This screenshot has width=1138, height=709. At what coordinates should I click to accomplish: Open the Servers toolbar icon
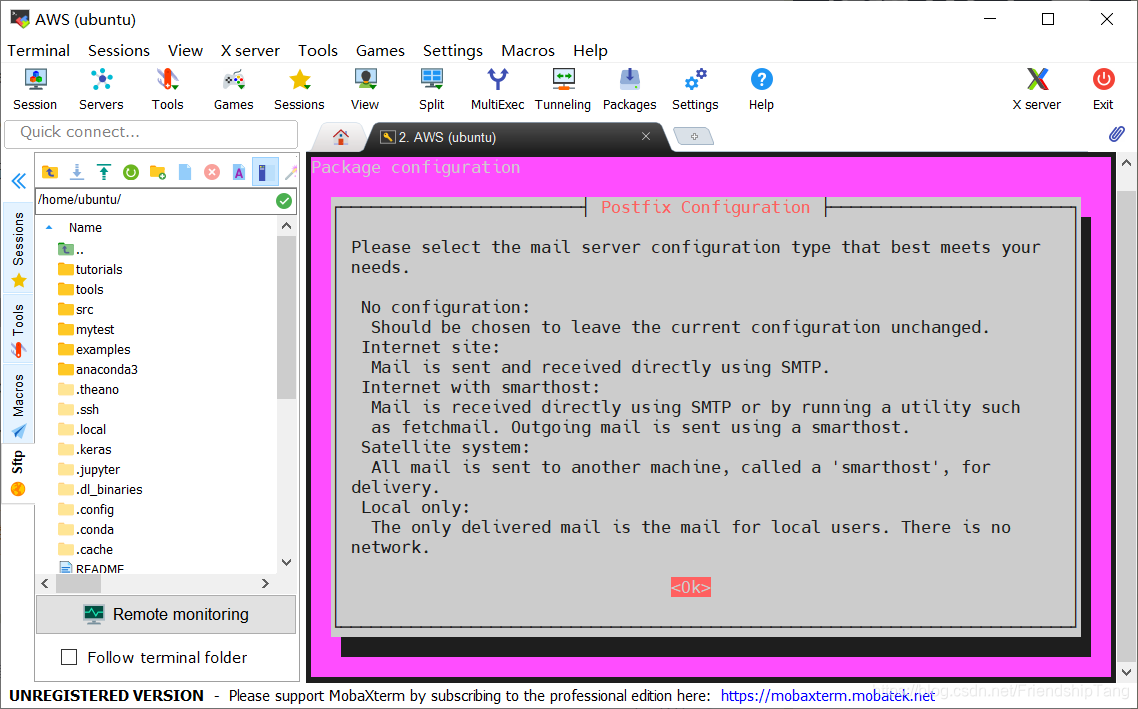tap(101, 89)
